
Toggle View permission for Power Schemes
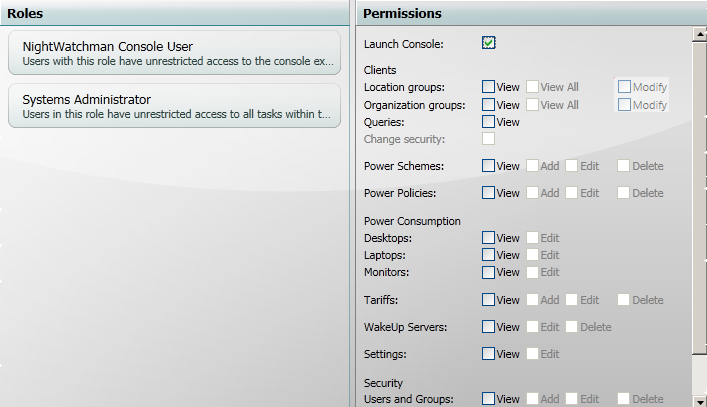click(x=488, y=165)
